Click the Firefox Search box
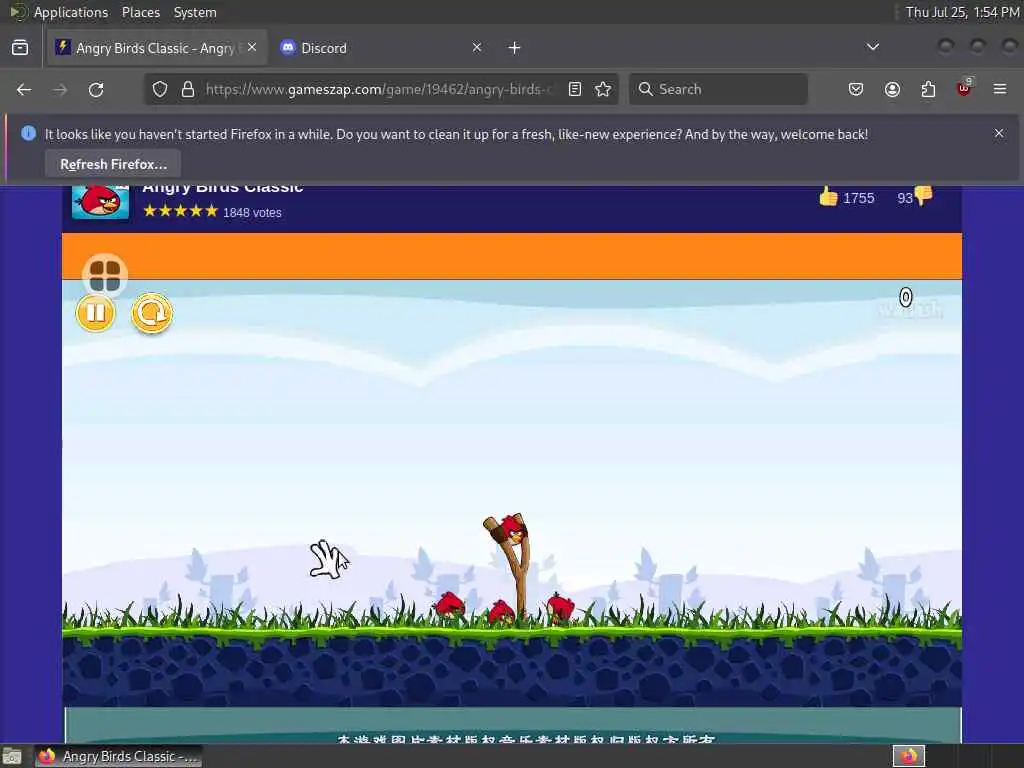 coord(718,89)
